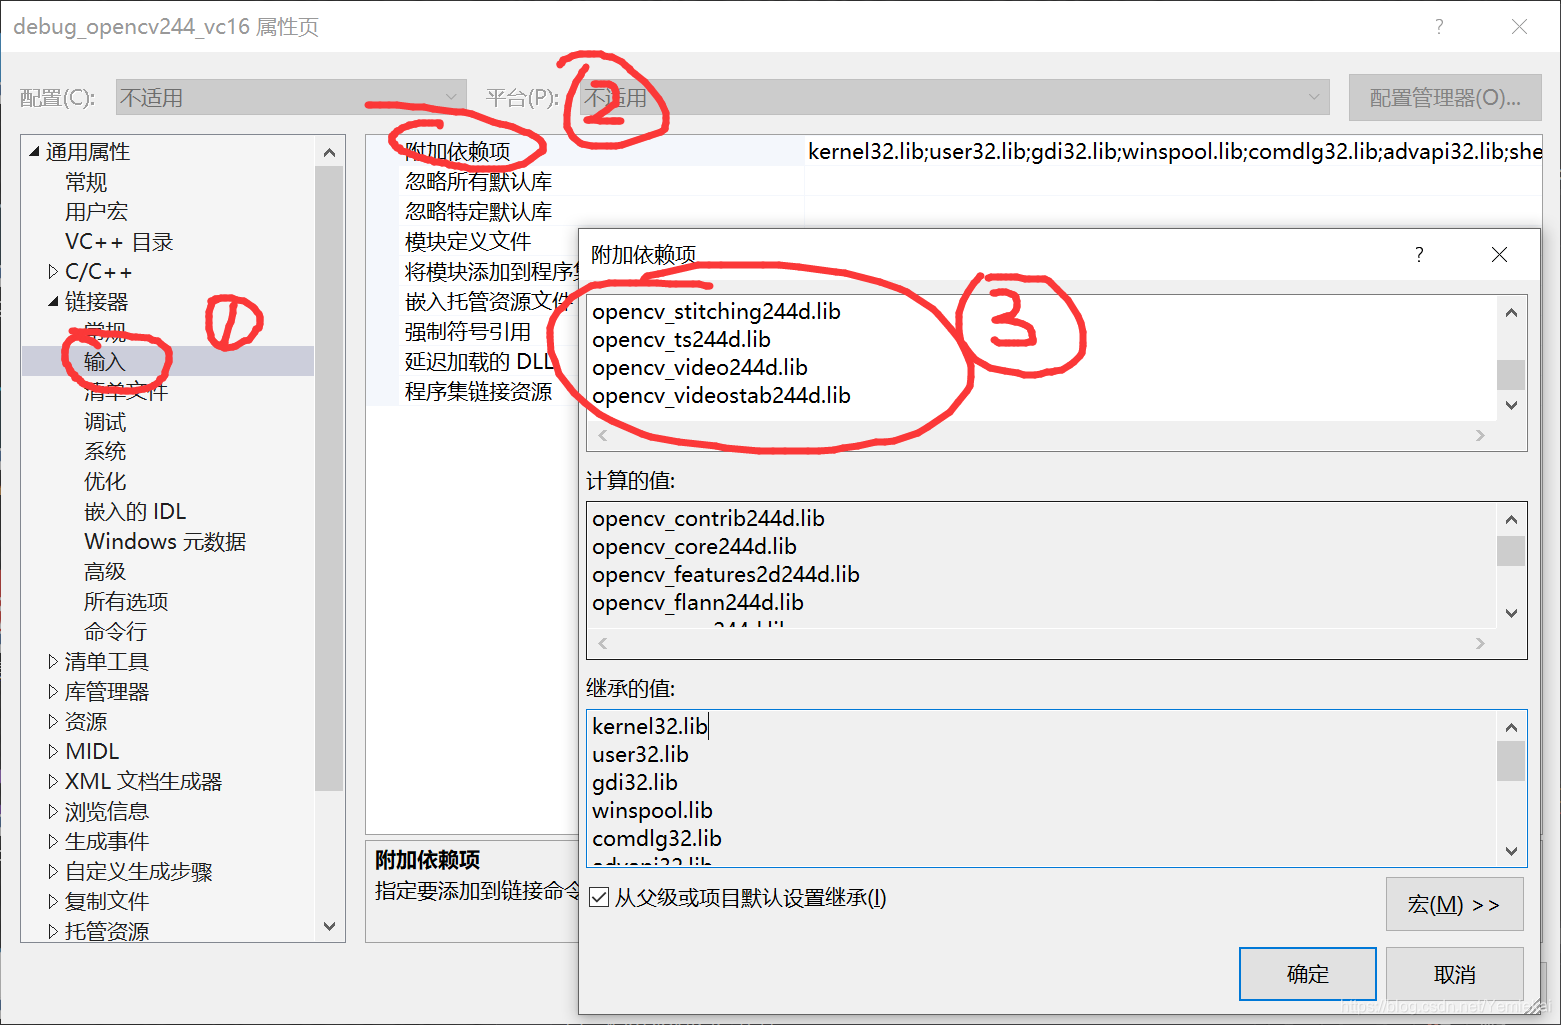Click opencv_stitching244d.lib in the edit box
Image resolution: width=1561 pixels, height=1025 pixels.
[716, 311]
